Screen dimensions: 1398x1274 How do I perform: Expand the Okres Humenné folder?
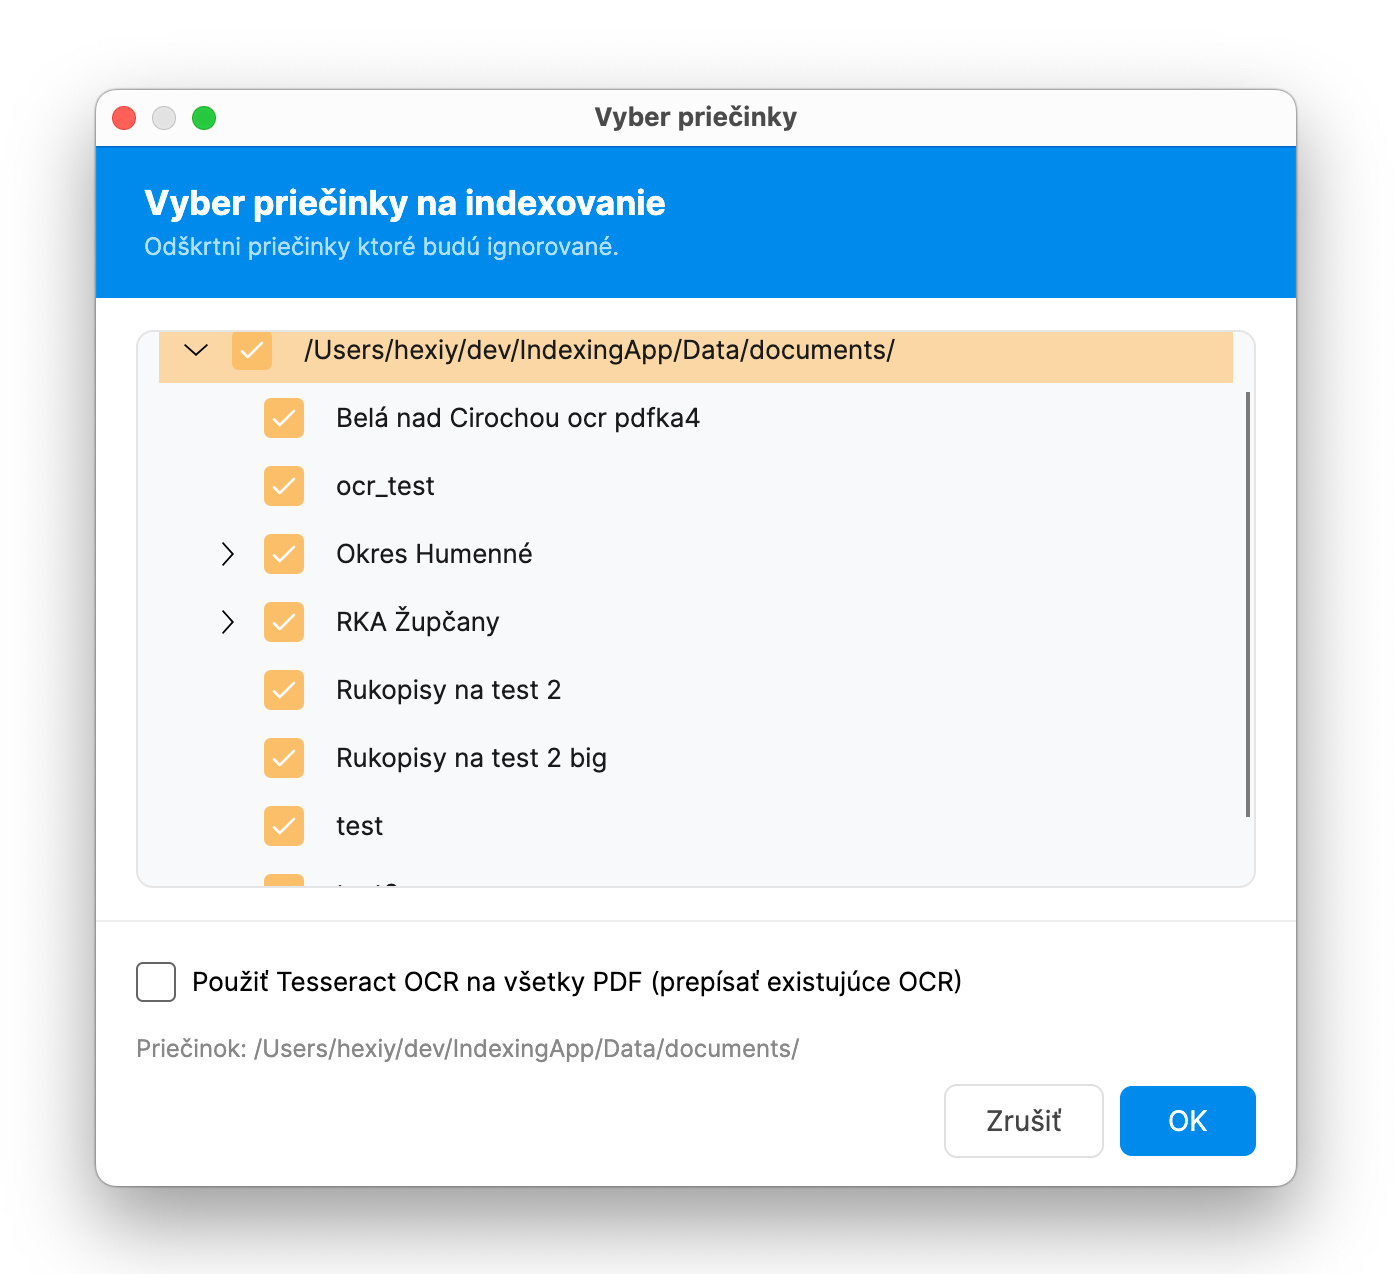228,554
